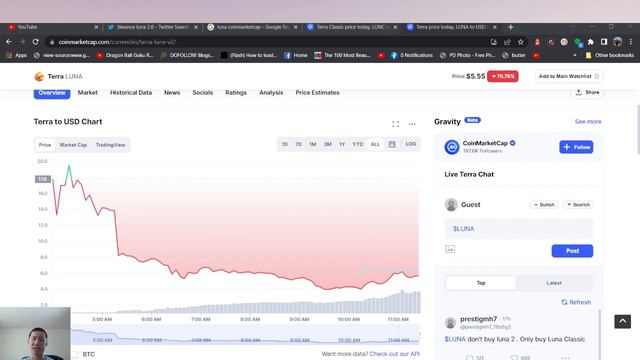Open the Price Estimates tab
The image size is (640, 360).
pyautogui.click(x=318, y=93)
